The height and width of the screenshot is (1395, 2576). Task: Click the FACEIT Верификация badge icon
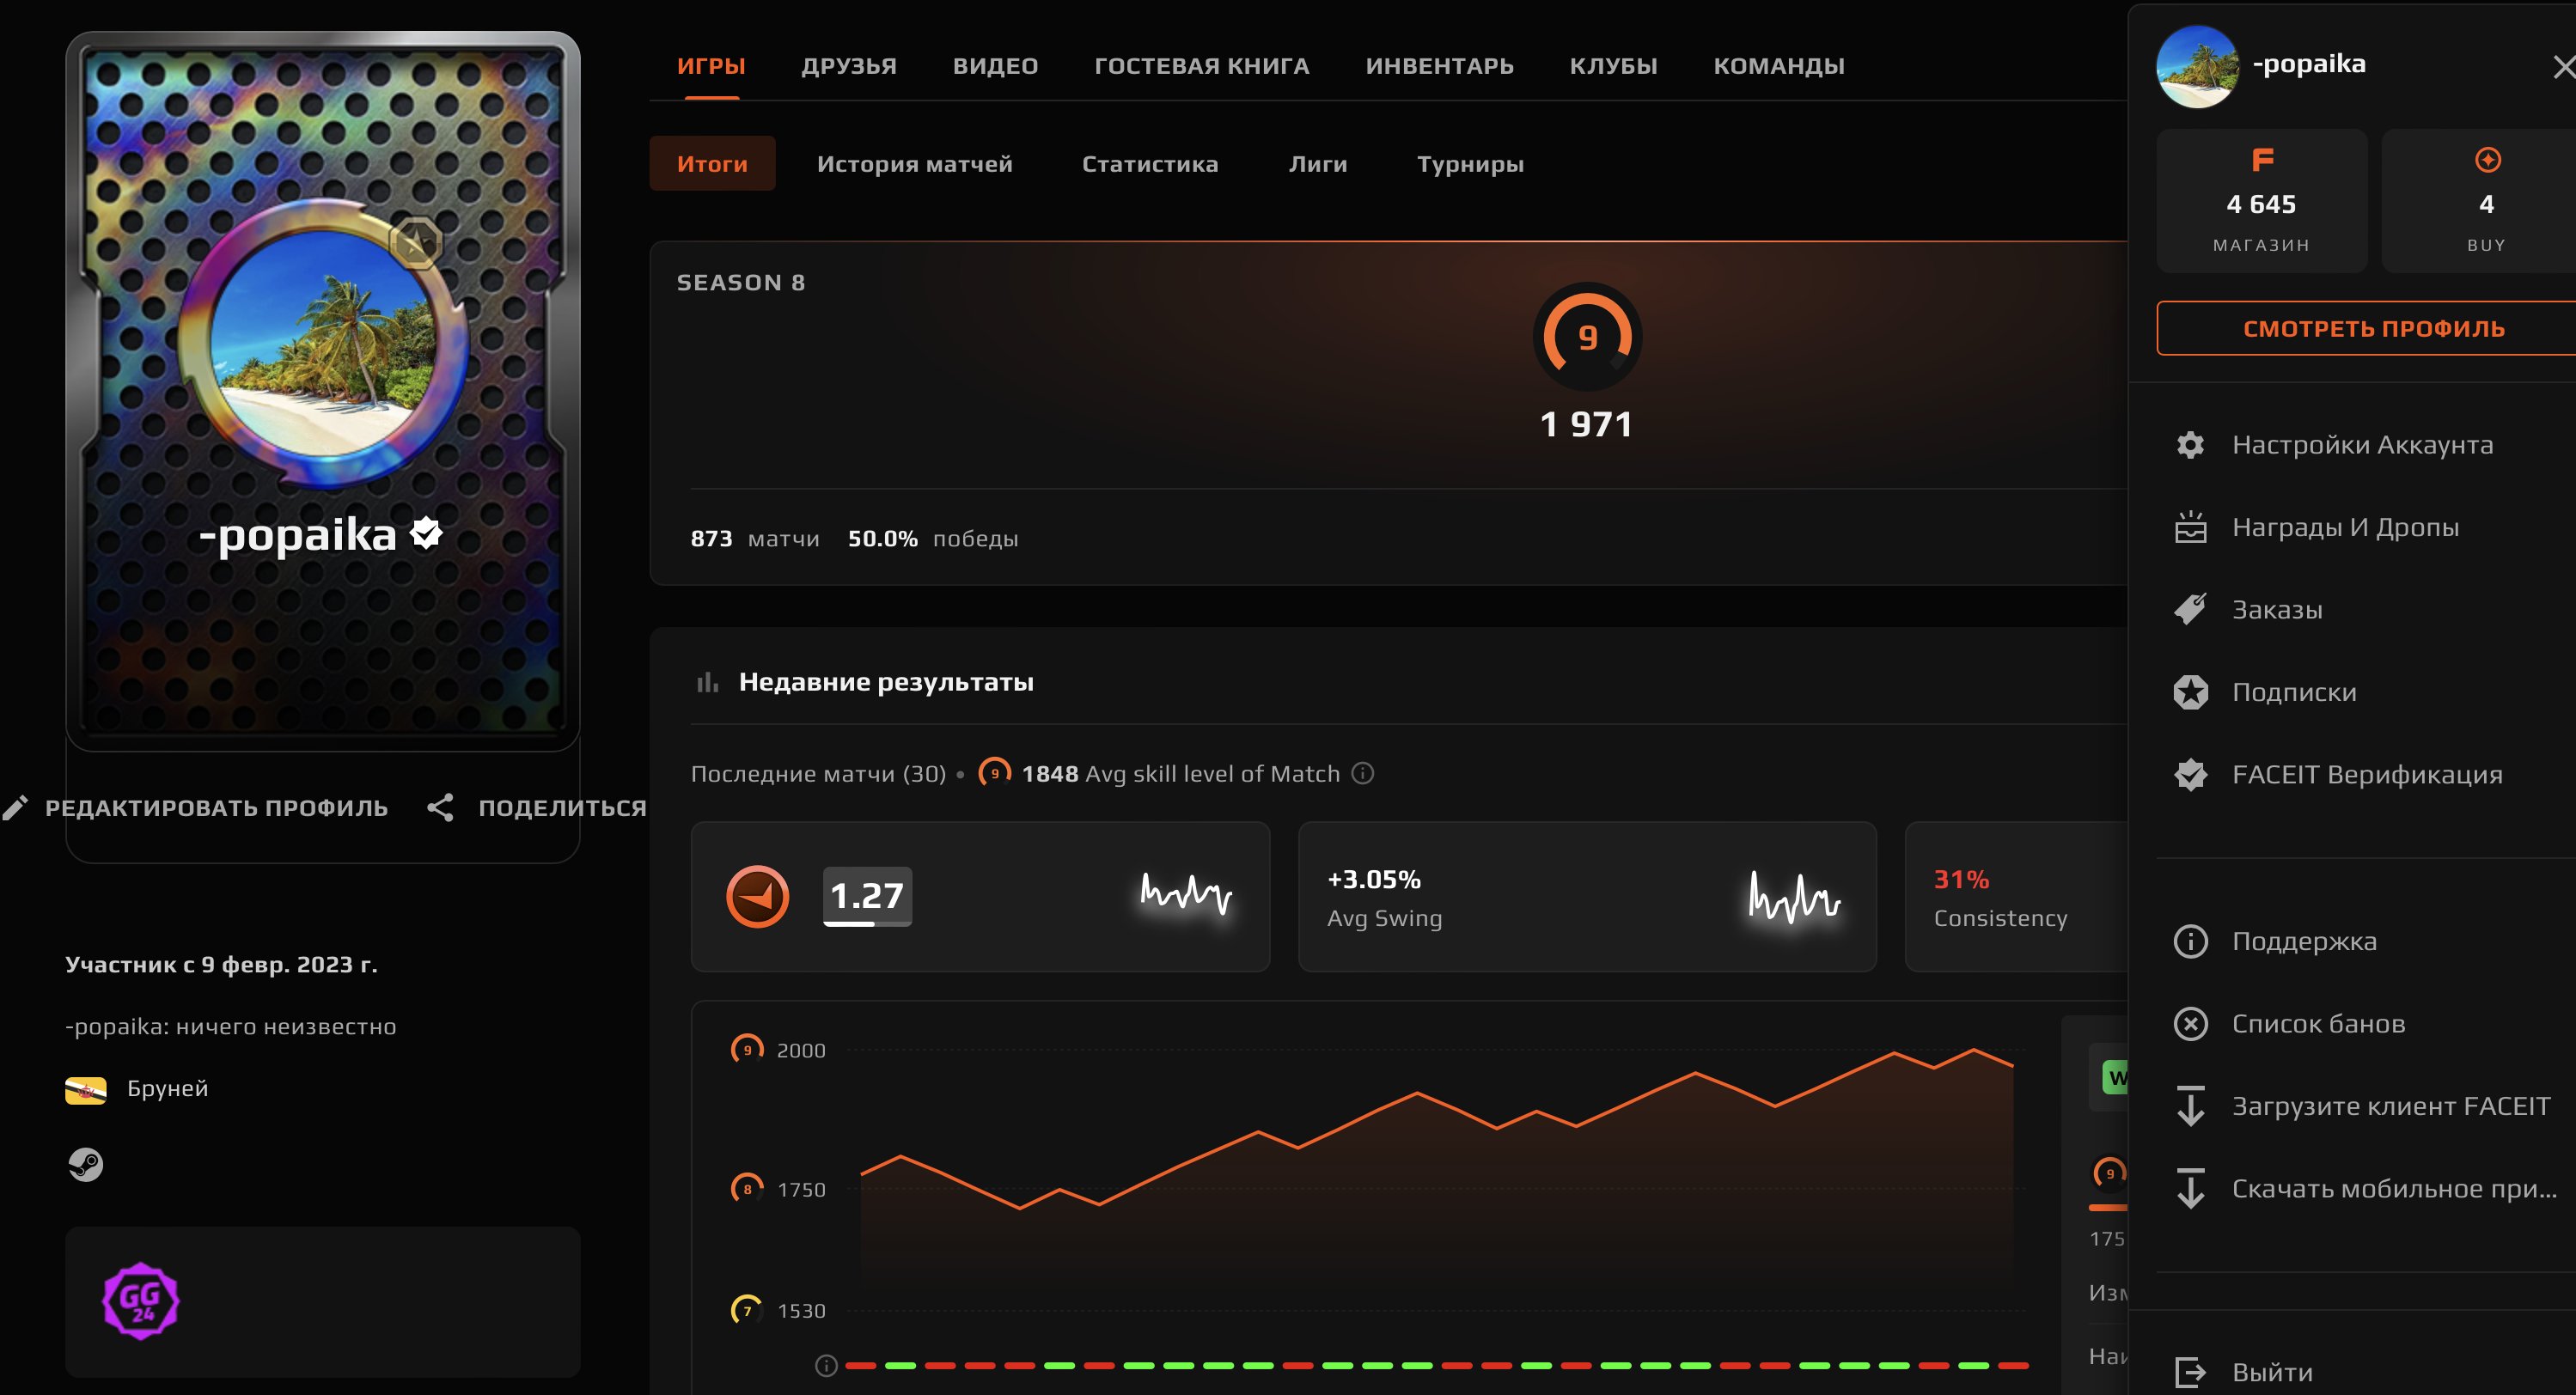coord(2190,774)
